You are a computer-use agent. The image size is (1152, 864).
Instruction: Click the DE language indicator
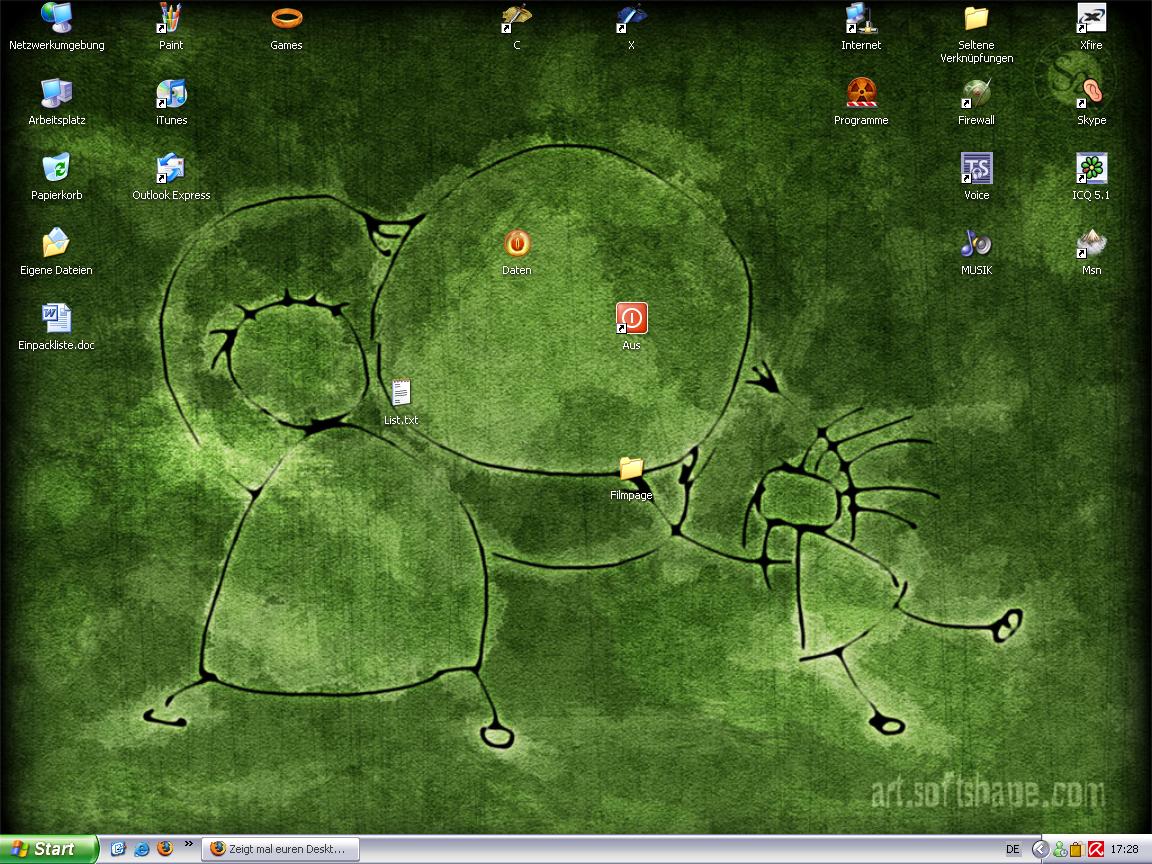coord(1012,849)
